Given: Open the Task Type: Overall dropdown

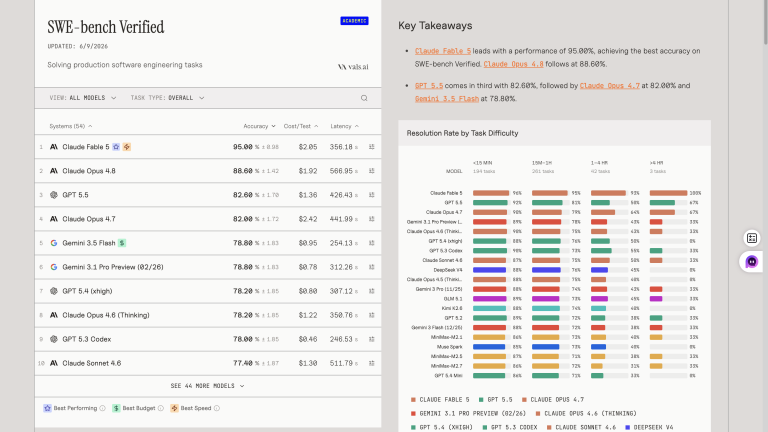Looking at the screenshot, I should click(x=168, y=98).
